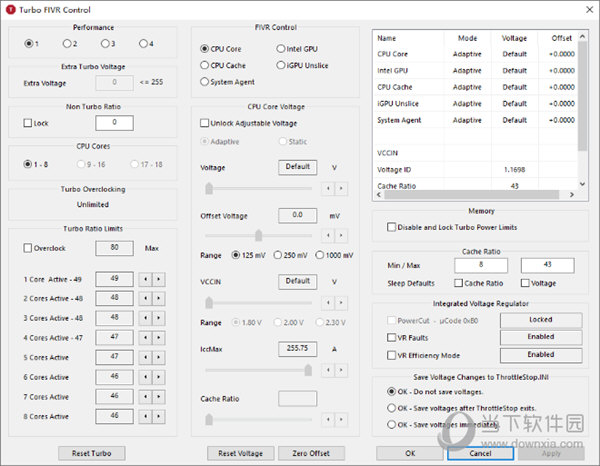Select Performance profile 3
Viewport: 600px width, 466px height.
[108, 44]
